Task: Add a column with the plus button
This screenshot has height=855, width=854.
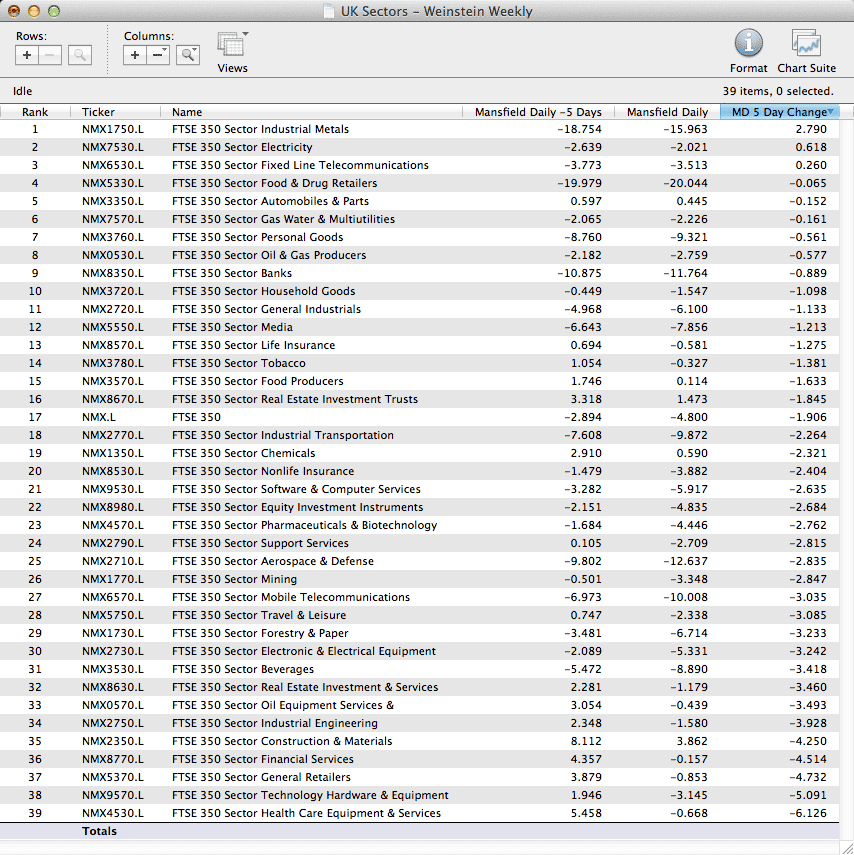Action: (135, 55)
